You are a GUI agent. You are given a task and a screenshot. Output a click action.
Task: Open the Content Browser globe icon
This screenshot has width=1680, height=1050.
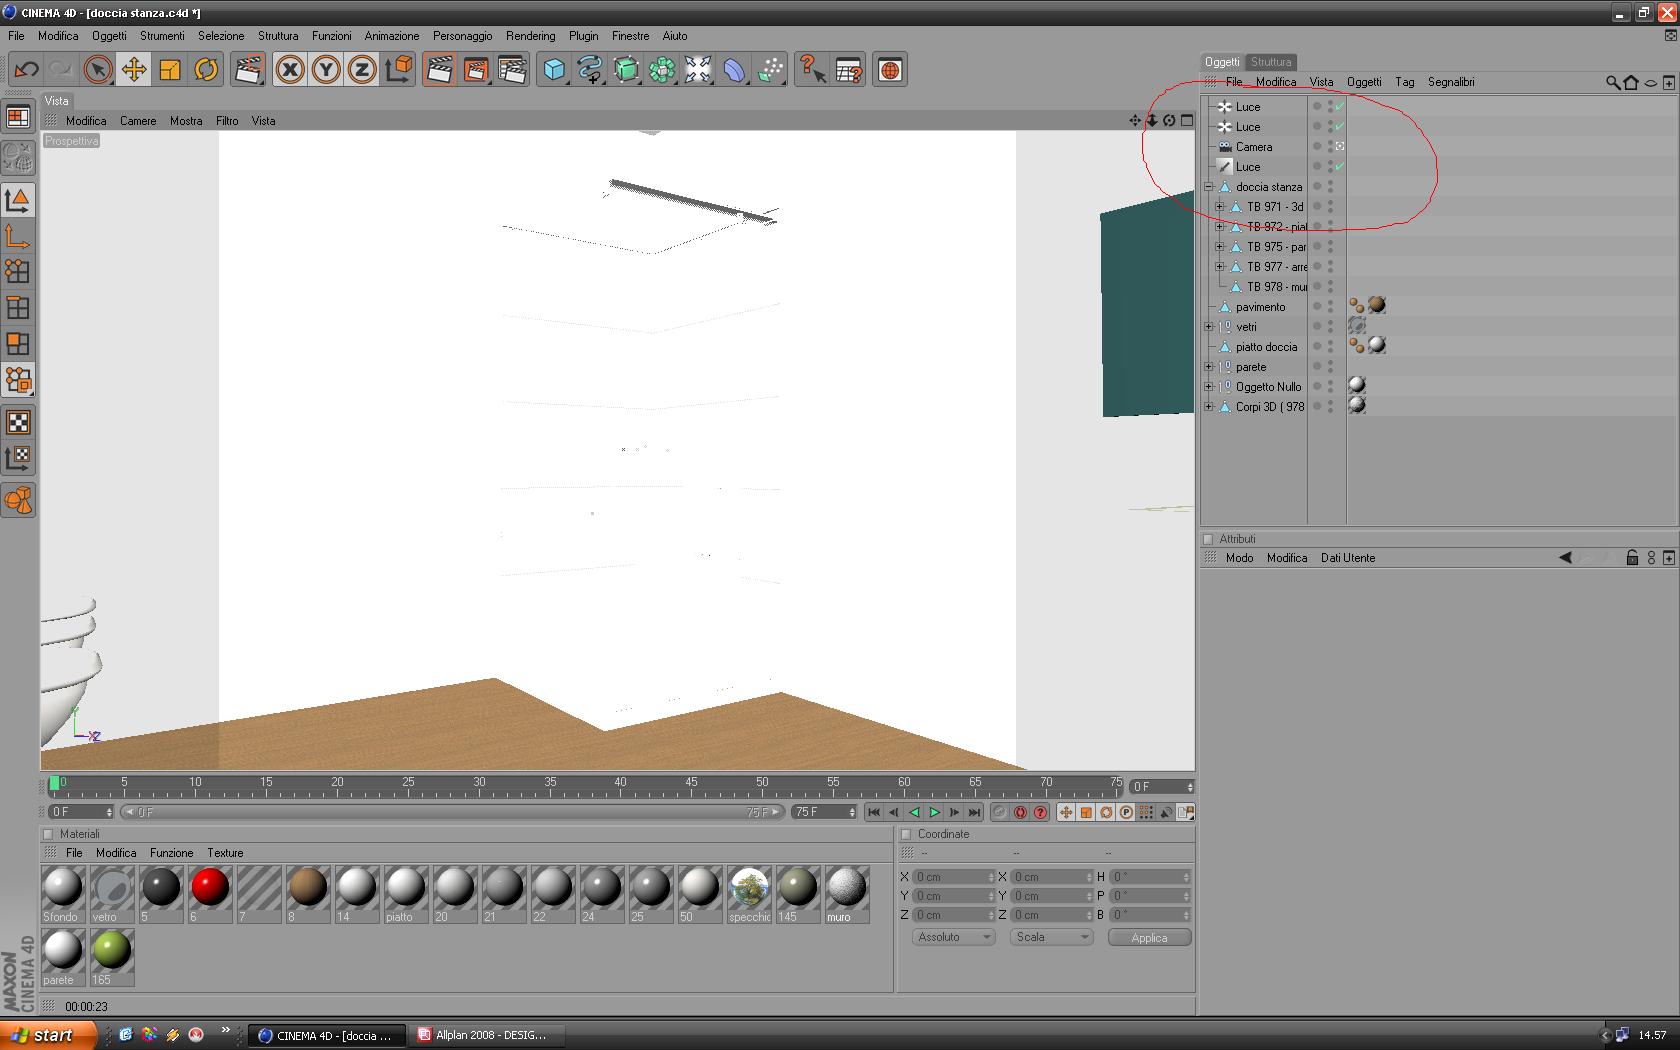pyautogui.click(x=890, y=70)
